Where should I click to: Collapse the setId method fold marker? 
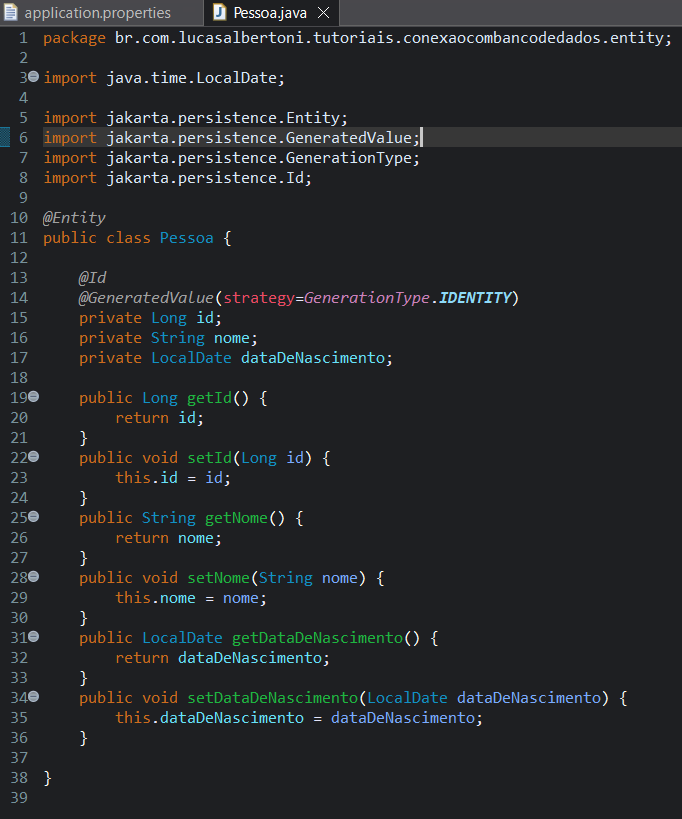point(34,457)
